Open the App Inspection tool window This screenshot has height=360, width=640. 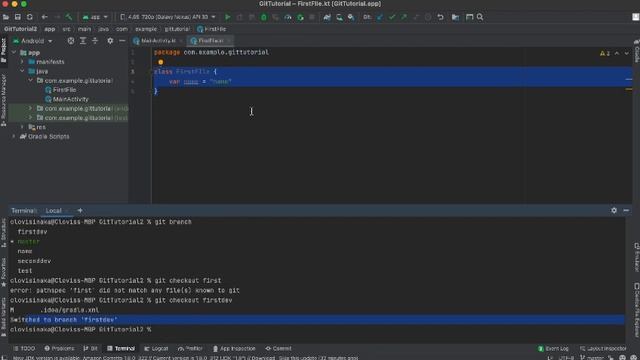click(234, 349)
